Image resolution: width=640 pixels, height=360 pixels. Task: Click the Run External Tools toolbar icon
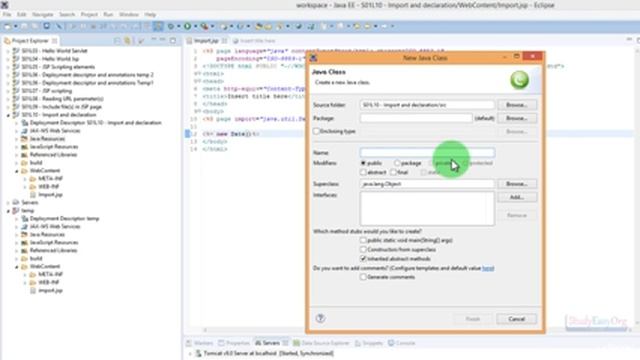tap(204, 26)
